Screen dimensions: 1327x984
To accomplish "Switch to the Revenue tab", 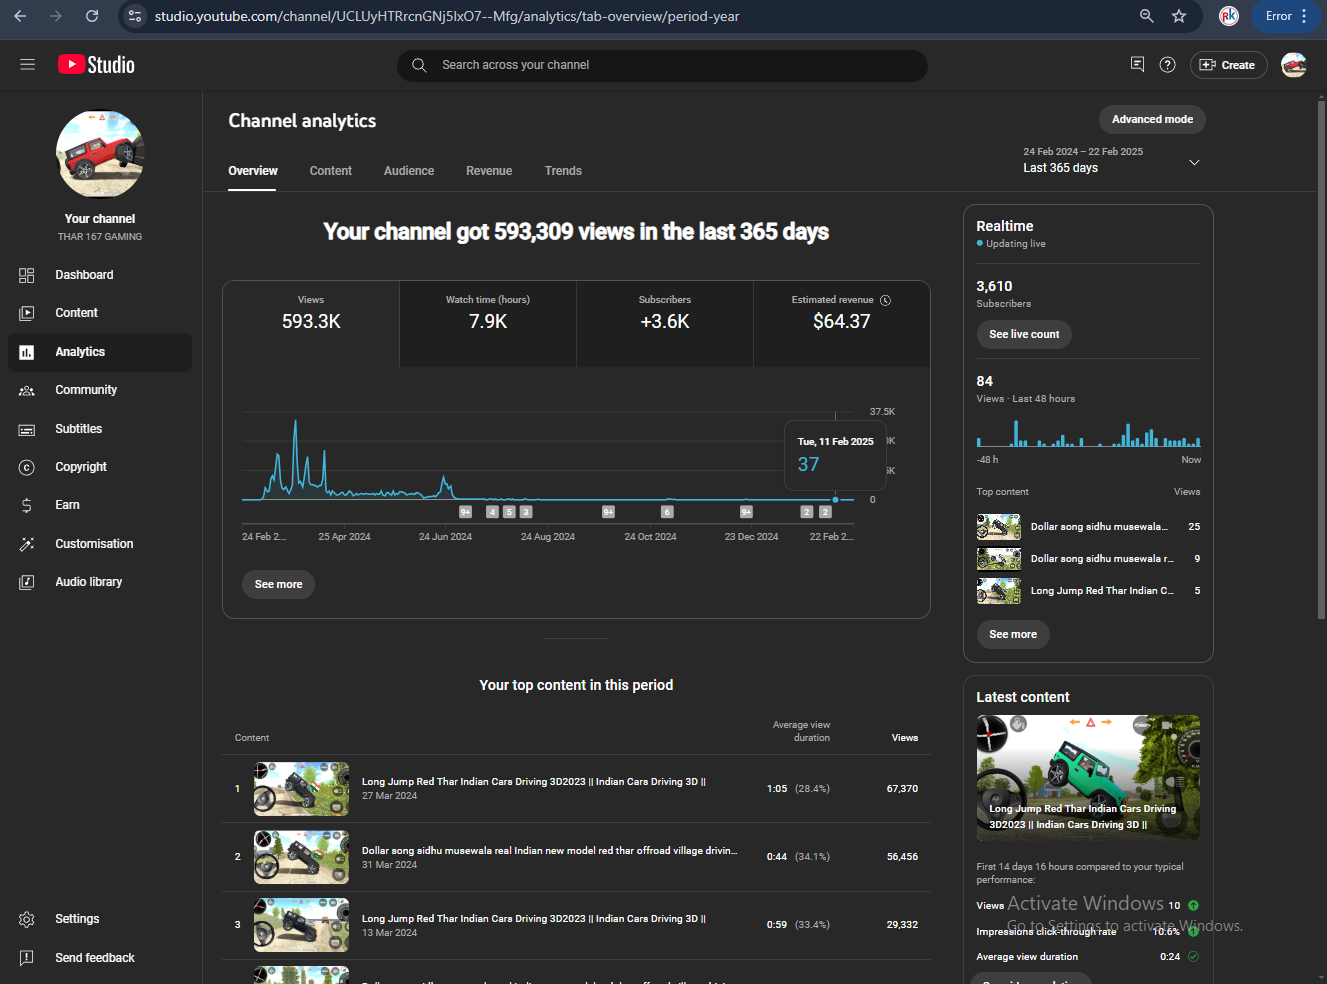I will tap(488, 171).
